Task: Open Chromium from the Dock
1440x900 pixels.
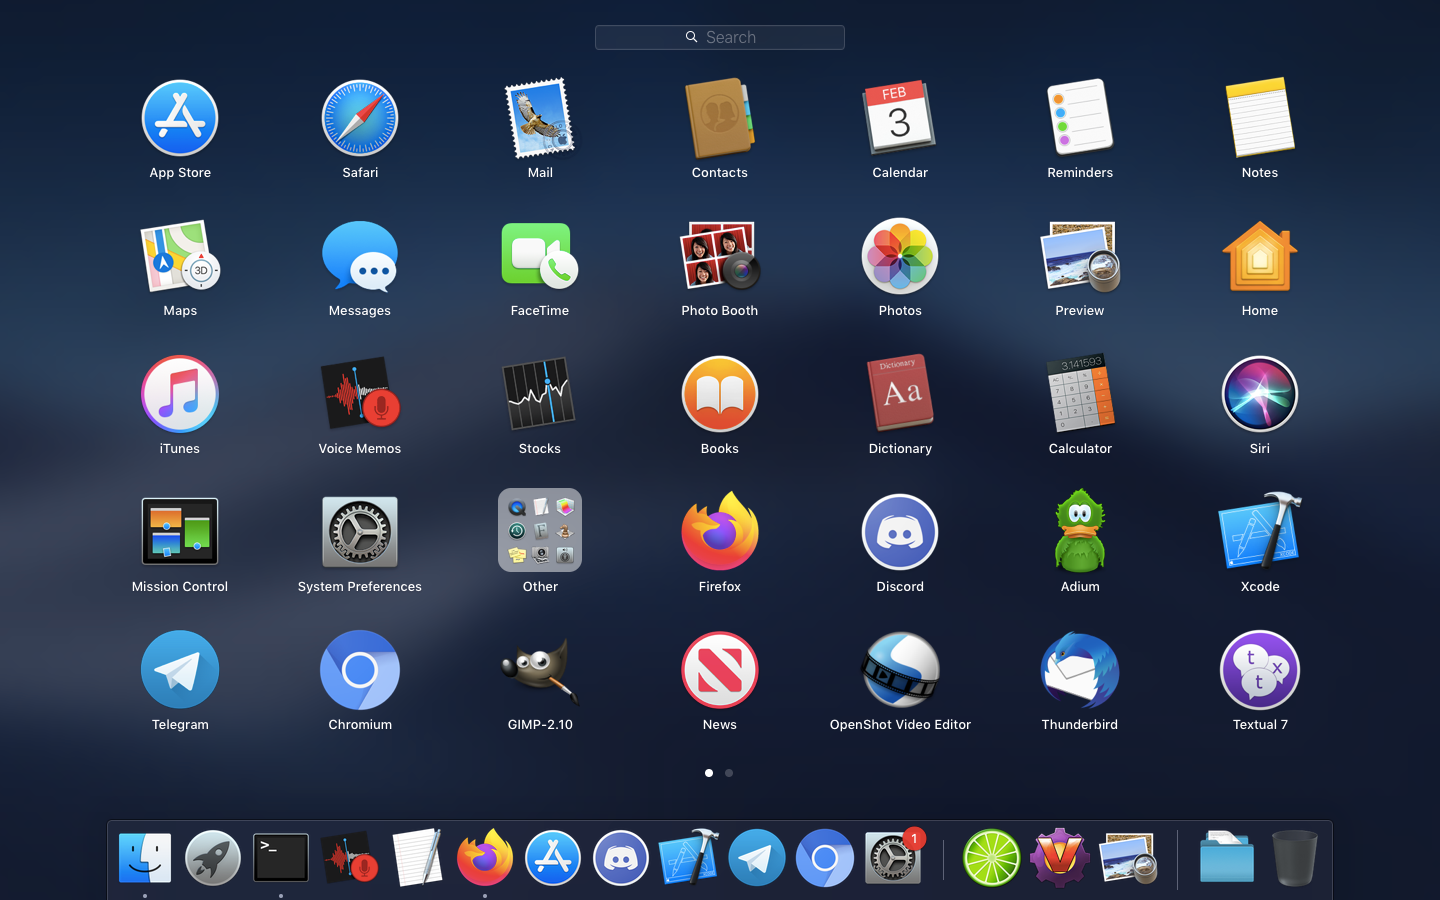Action: pyautogui.click(x=825, y=858)
